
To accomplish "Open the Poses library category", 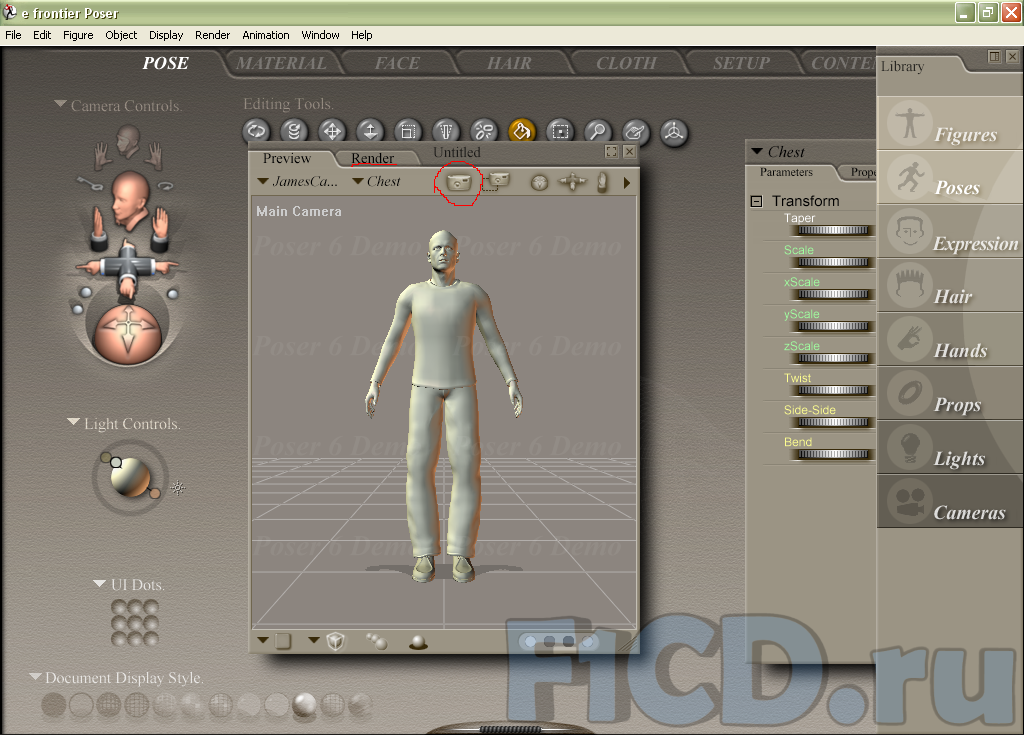I will click(x=949, y=178).
